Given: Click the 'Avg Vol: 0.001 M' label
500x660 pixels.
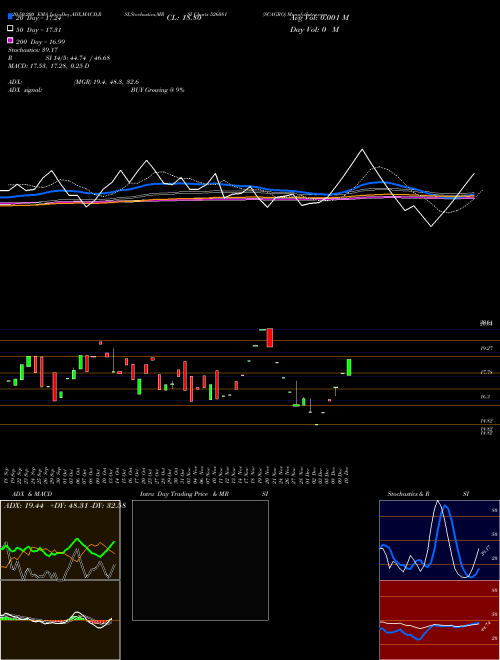Looking at the screenshot, I should (319, 18).
